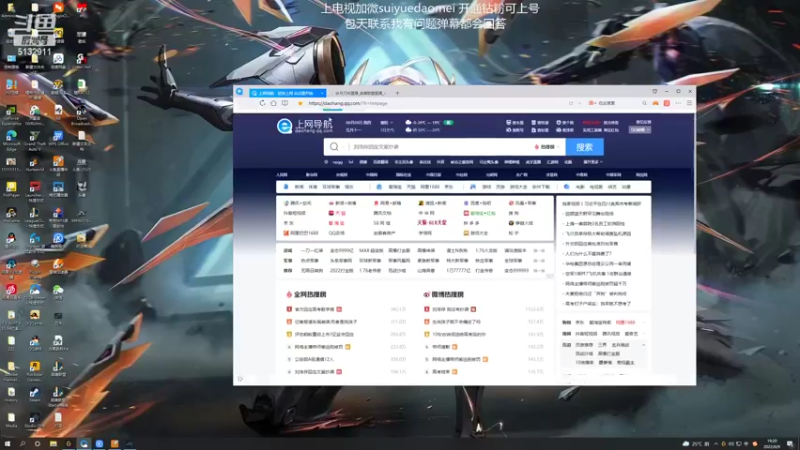This screenshot has width=800, height=450.
Task: Go to browser home page icon
Action: (x=273, y=103)
